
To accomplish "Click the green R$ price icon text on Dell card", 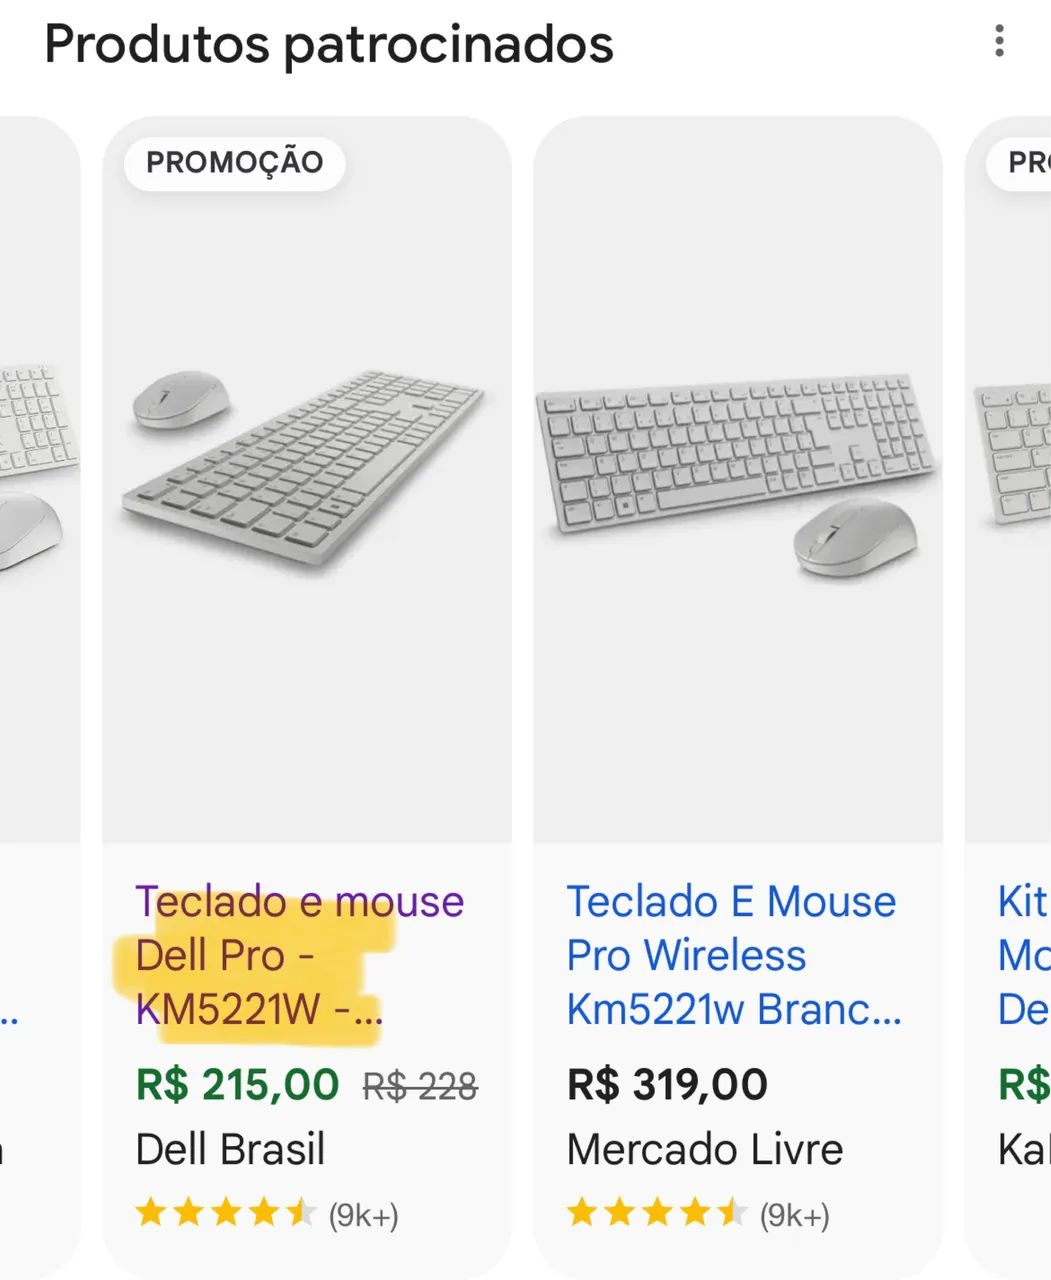I will point(237,1083).
